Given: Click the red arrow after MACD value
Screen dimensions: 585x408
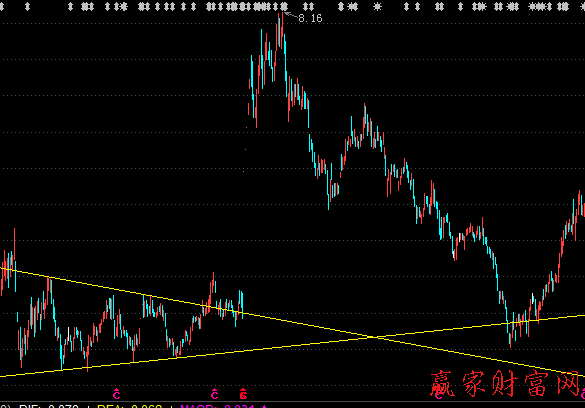Looking at the screenshot, I should point(265,406).
